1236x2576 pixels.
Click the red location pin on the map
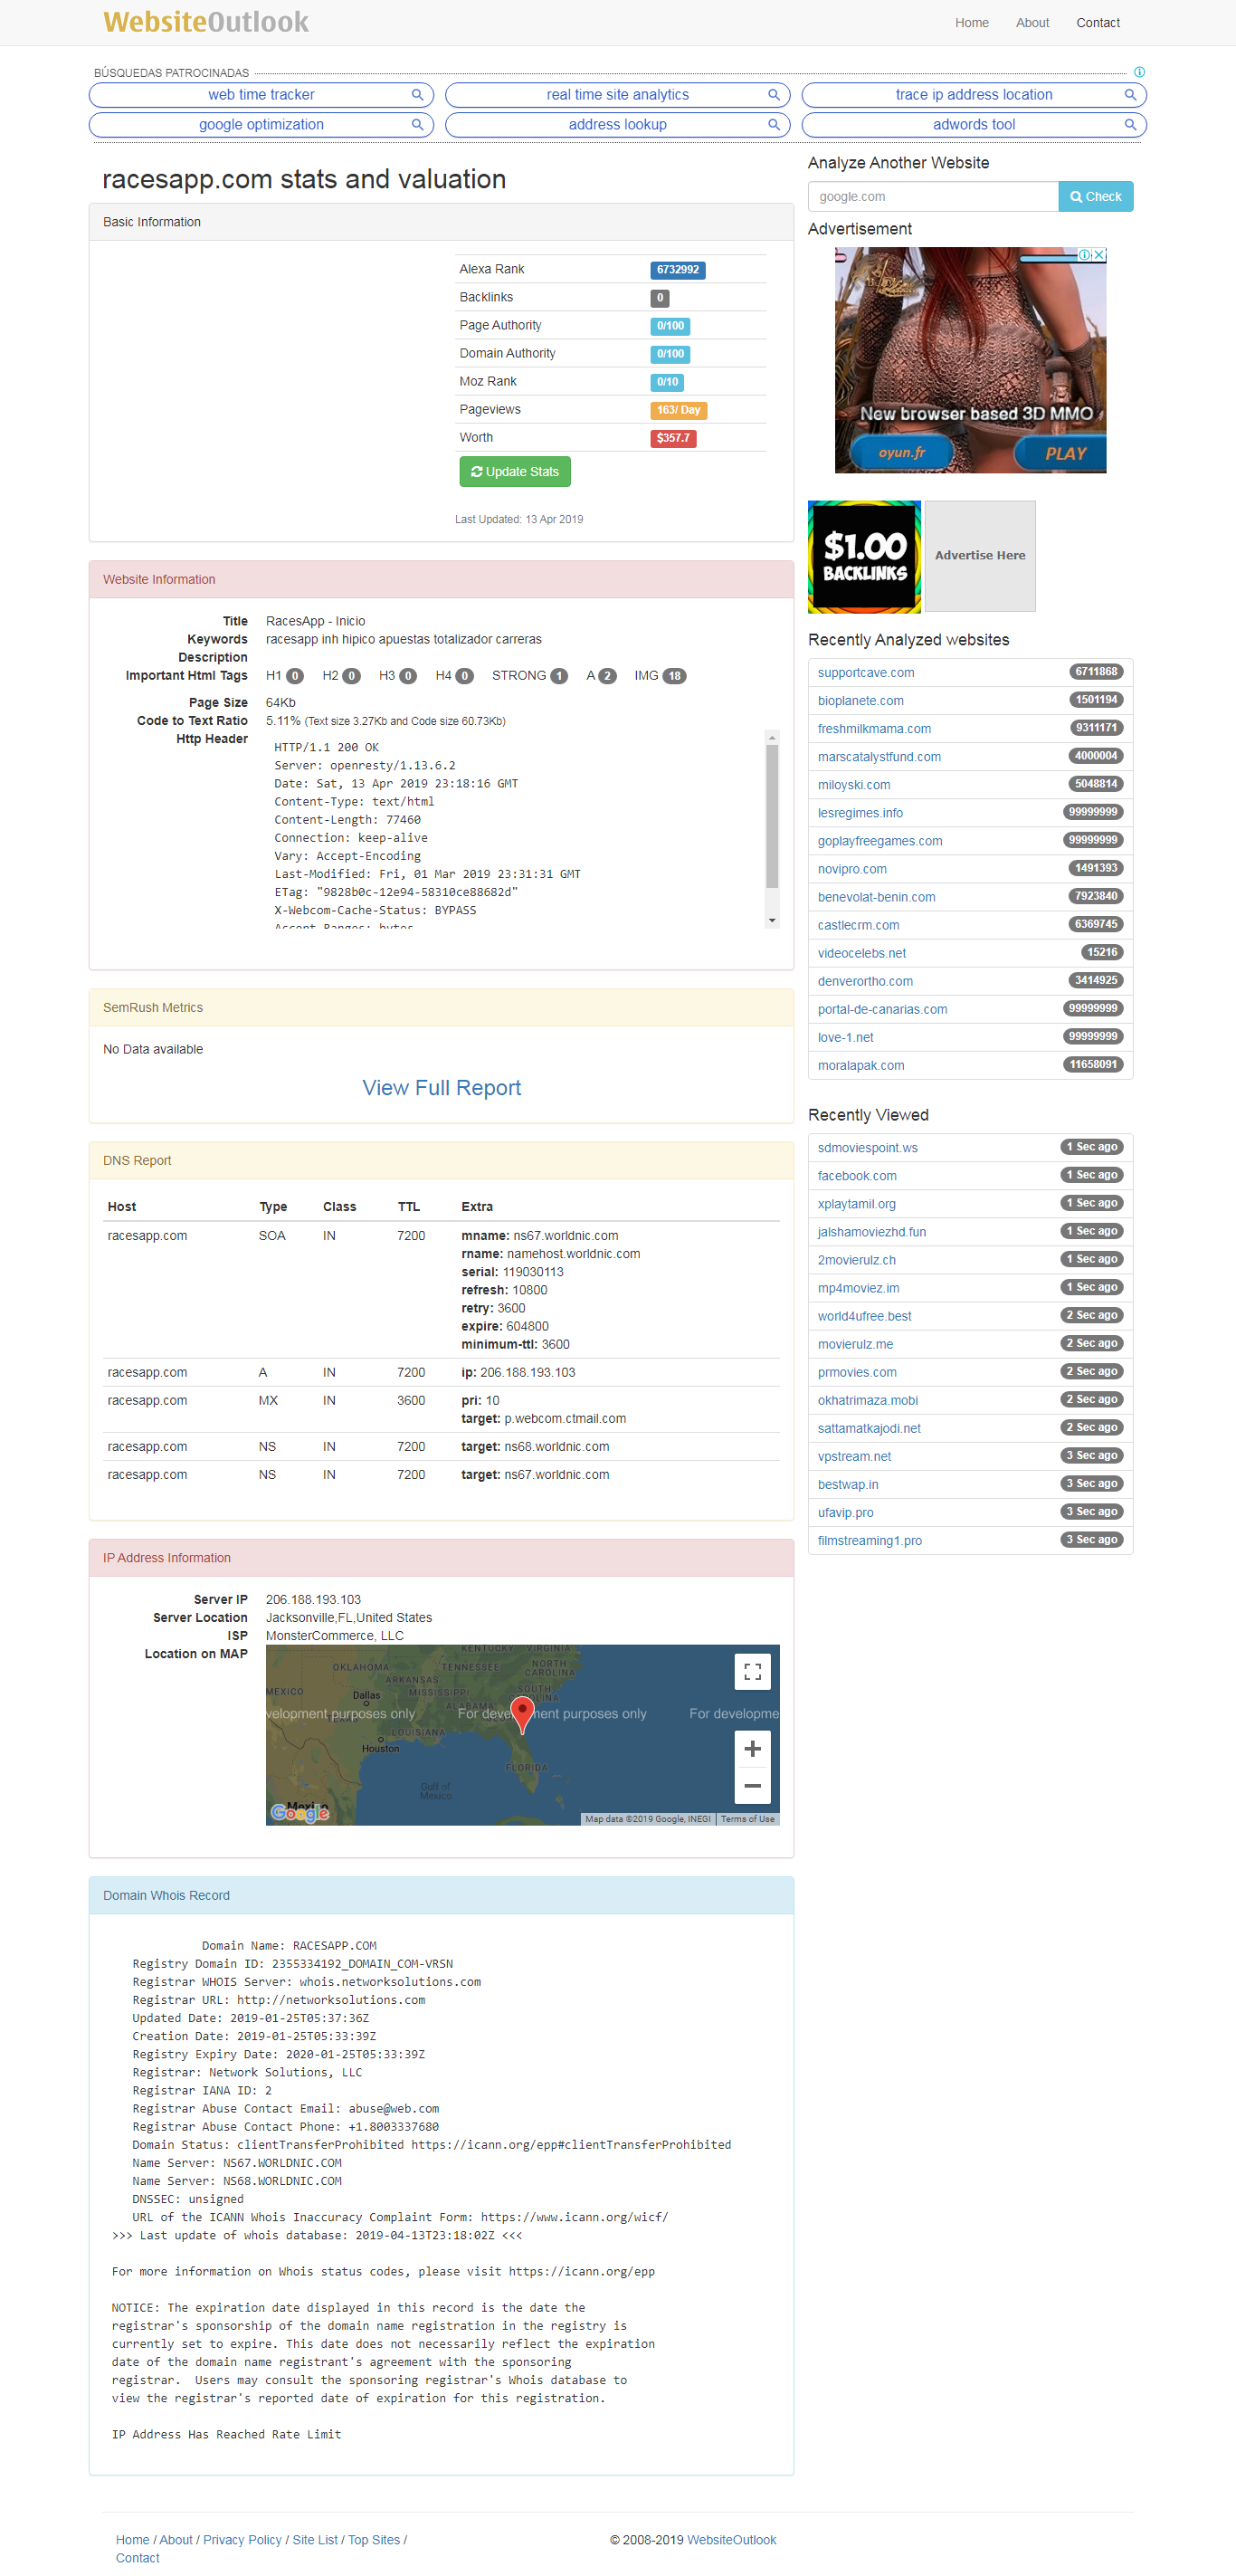[522, 1714]
